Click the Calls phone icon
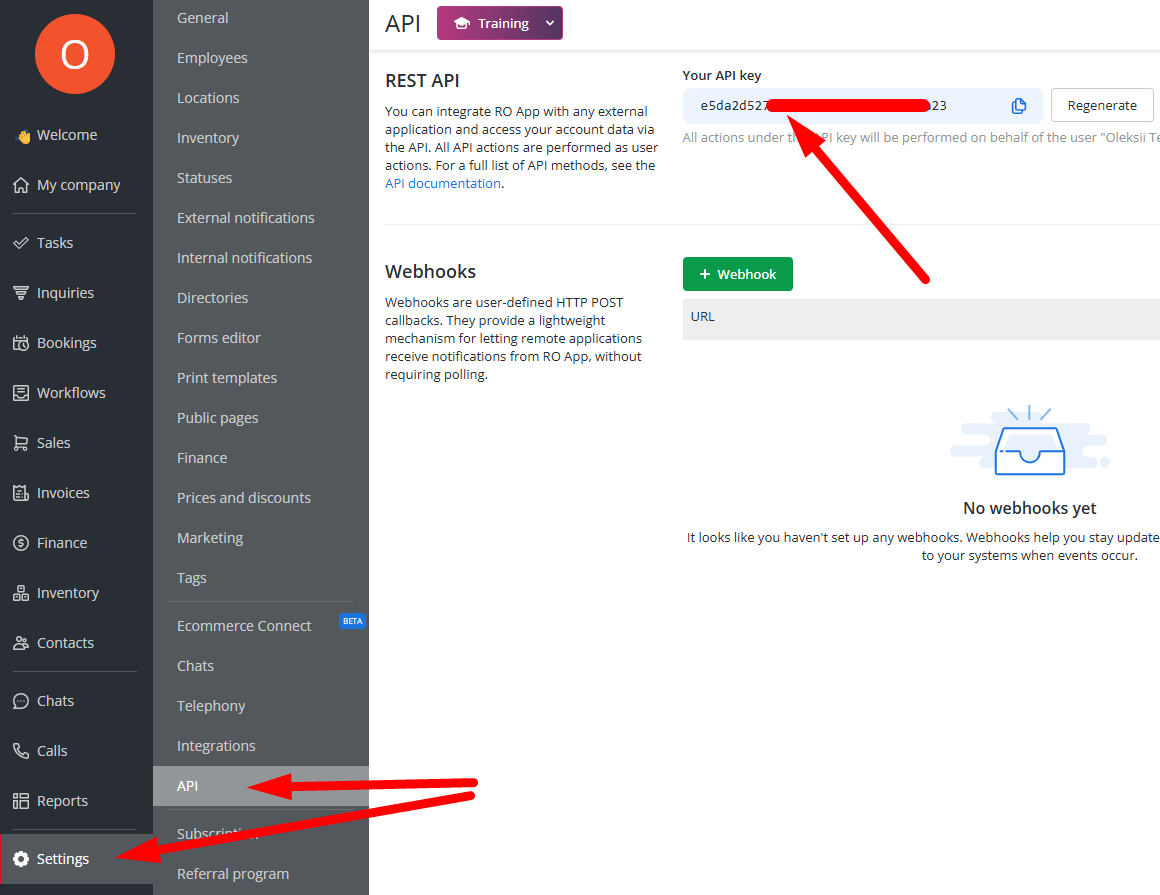Viewport: 1160px width, 895px height. pyautogui.click(x=20, y=751)
